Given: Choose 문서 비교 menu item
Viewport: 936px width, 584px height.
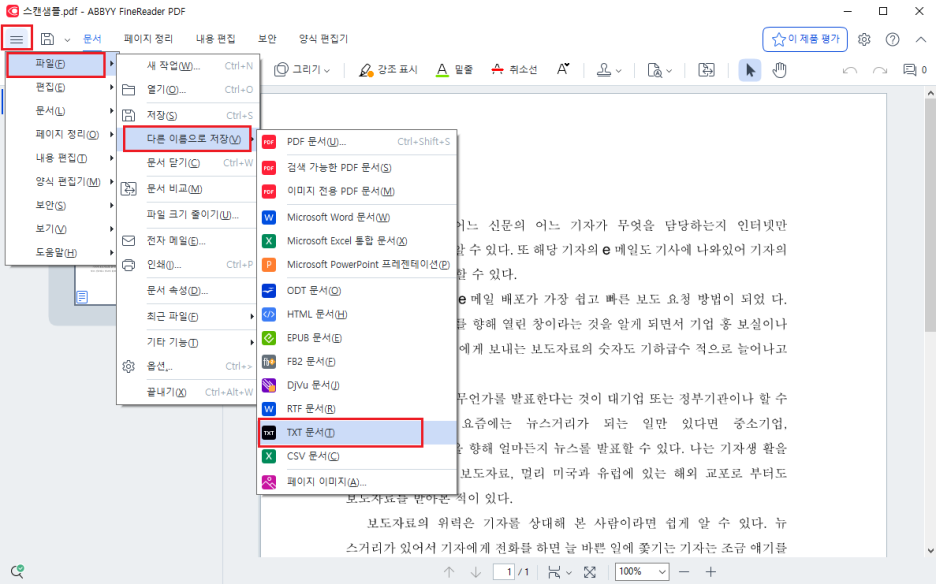Looking at the screenshot, I should coord(187,189).
